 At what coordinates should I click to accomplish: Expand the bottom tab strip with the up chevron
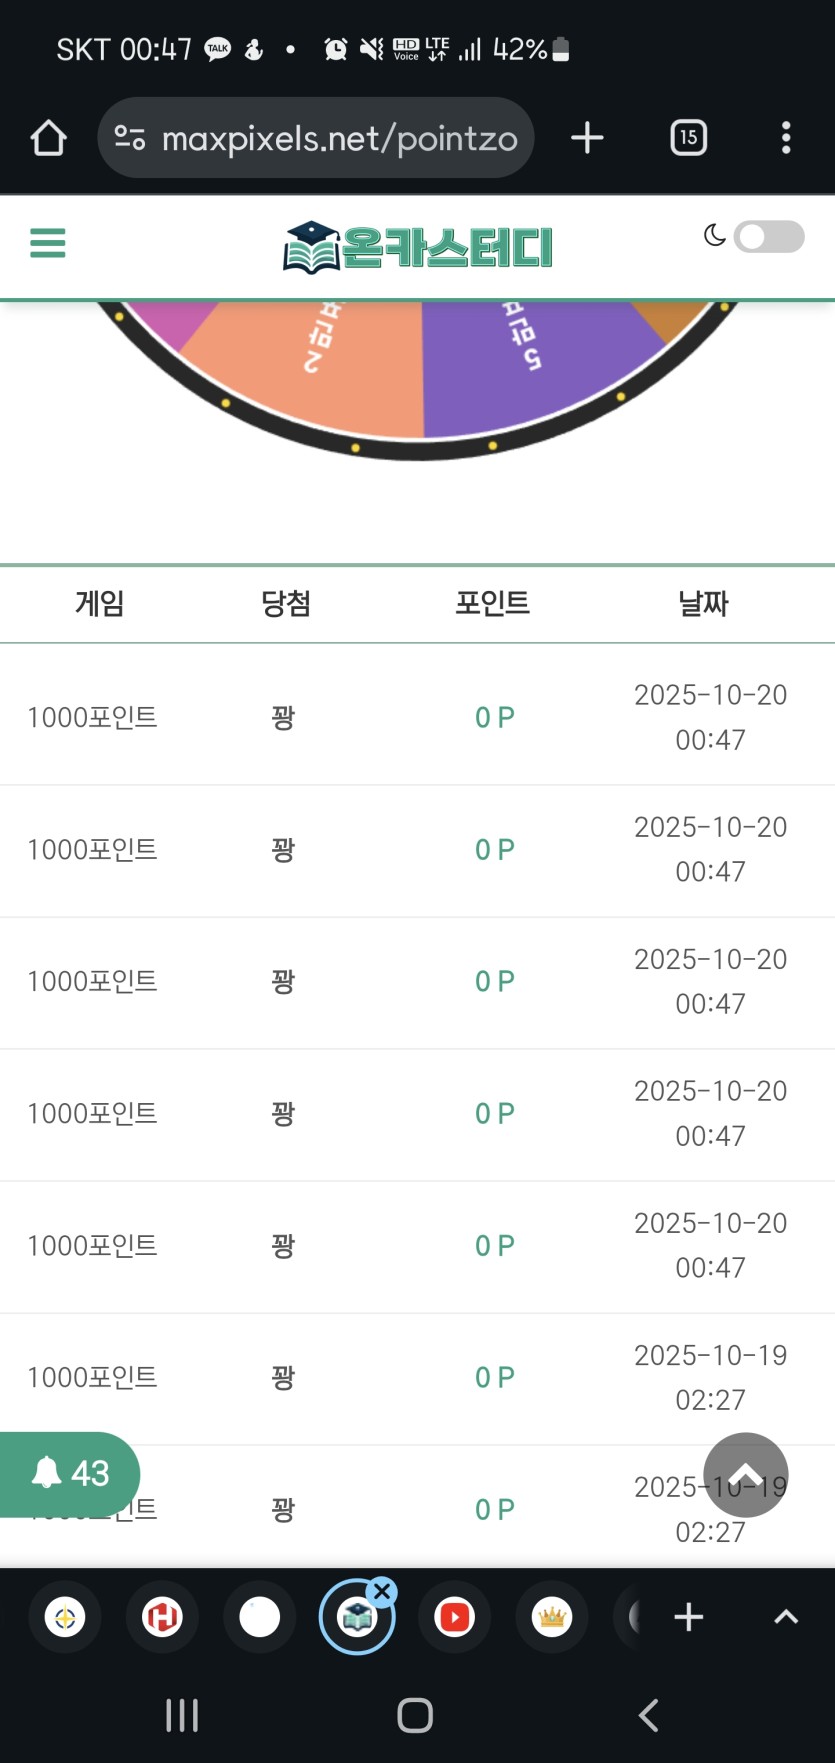(x=786, y=1617)
